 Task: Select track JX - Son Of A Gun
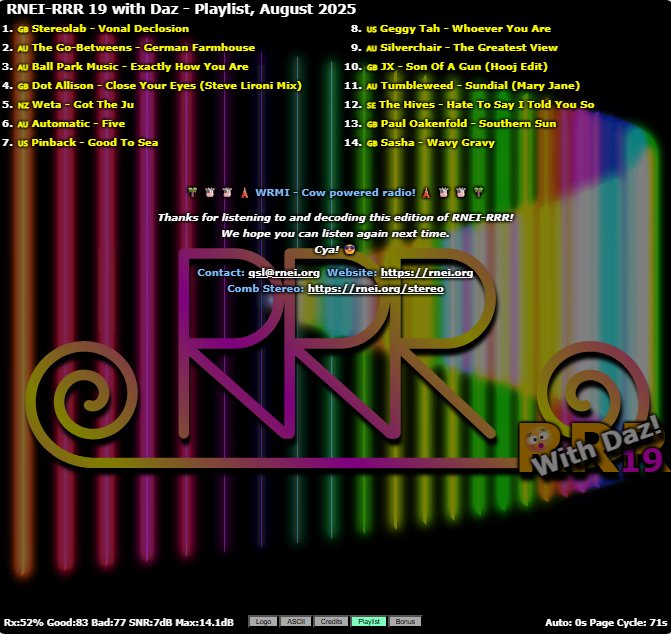click(x=464, y=67)
